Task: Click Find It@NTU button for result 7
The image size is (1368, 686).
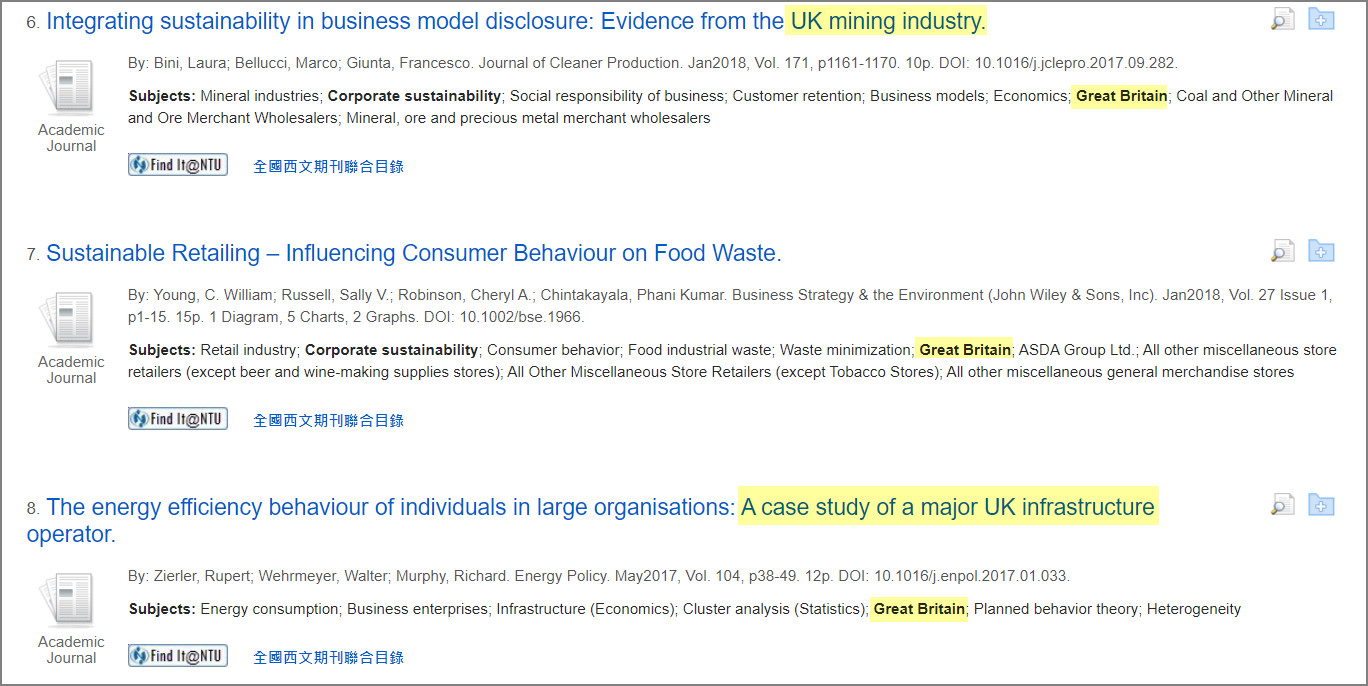Action: pos(178,419)
